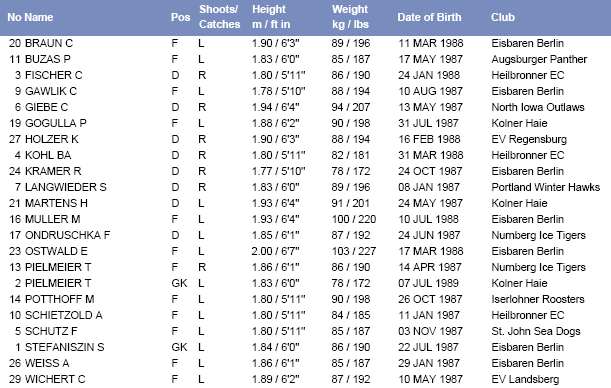Click height value 2.00 / 6'7"

[275, 251]
